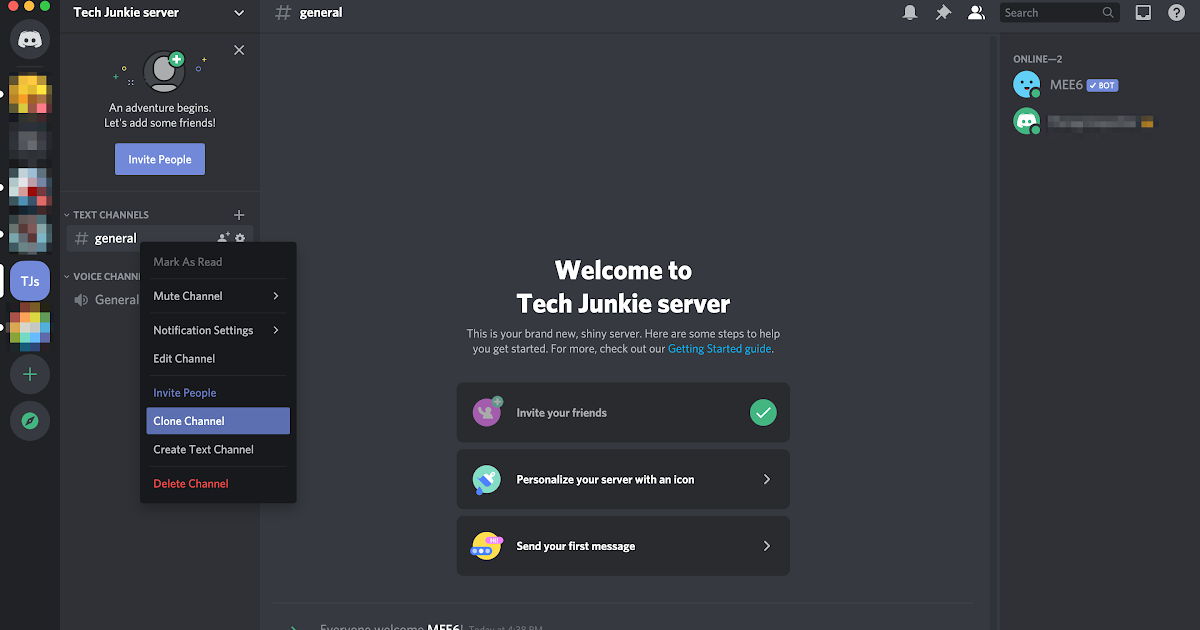
Task: Click Send your first message step icon
Action: pyautogui.click(x=487, y=546)
